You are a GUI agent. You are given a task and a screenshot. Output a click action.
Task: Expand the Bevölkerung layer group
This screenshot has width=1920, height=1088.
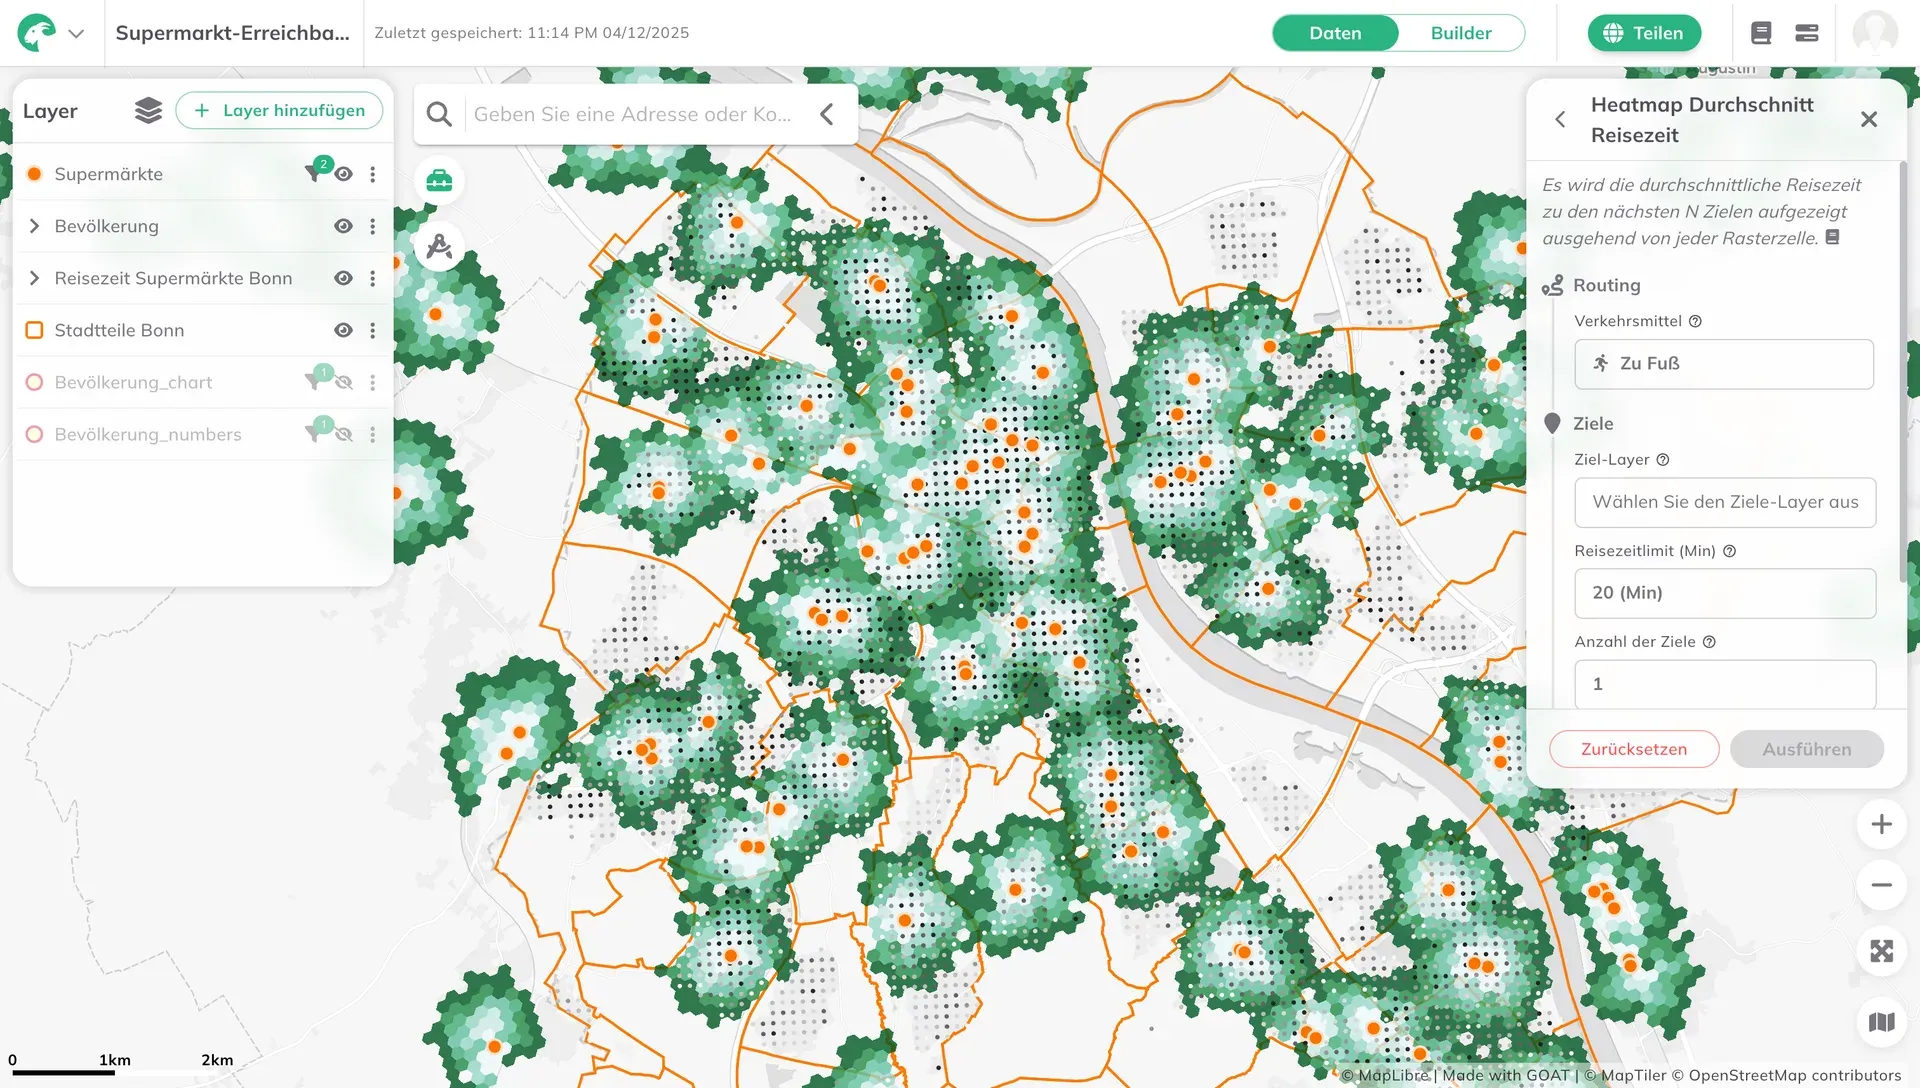(34, 226)
